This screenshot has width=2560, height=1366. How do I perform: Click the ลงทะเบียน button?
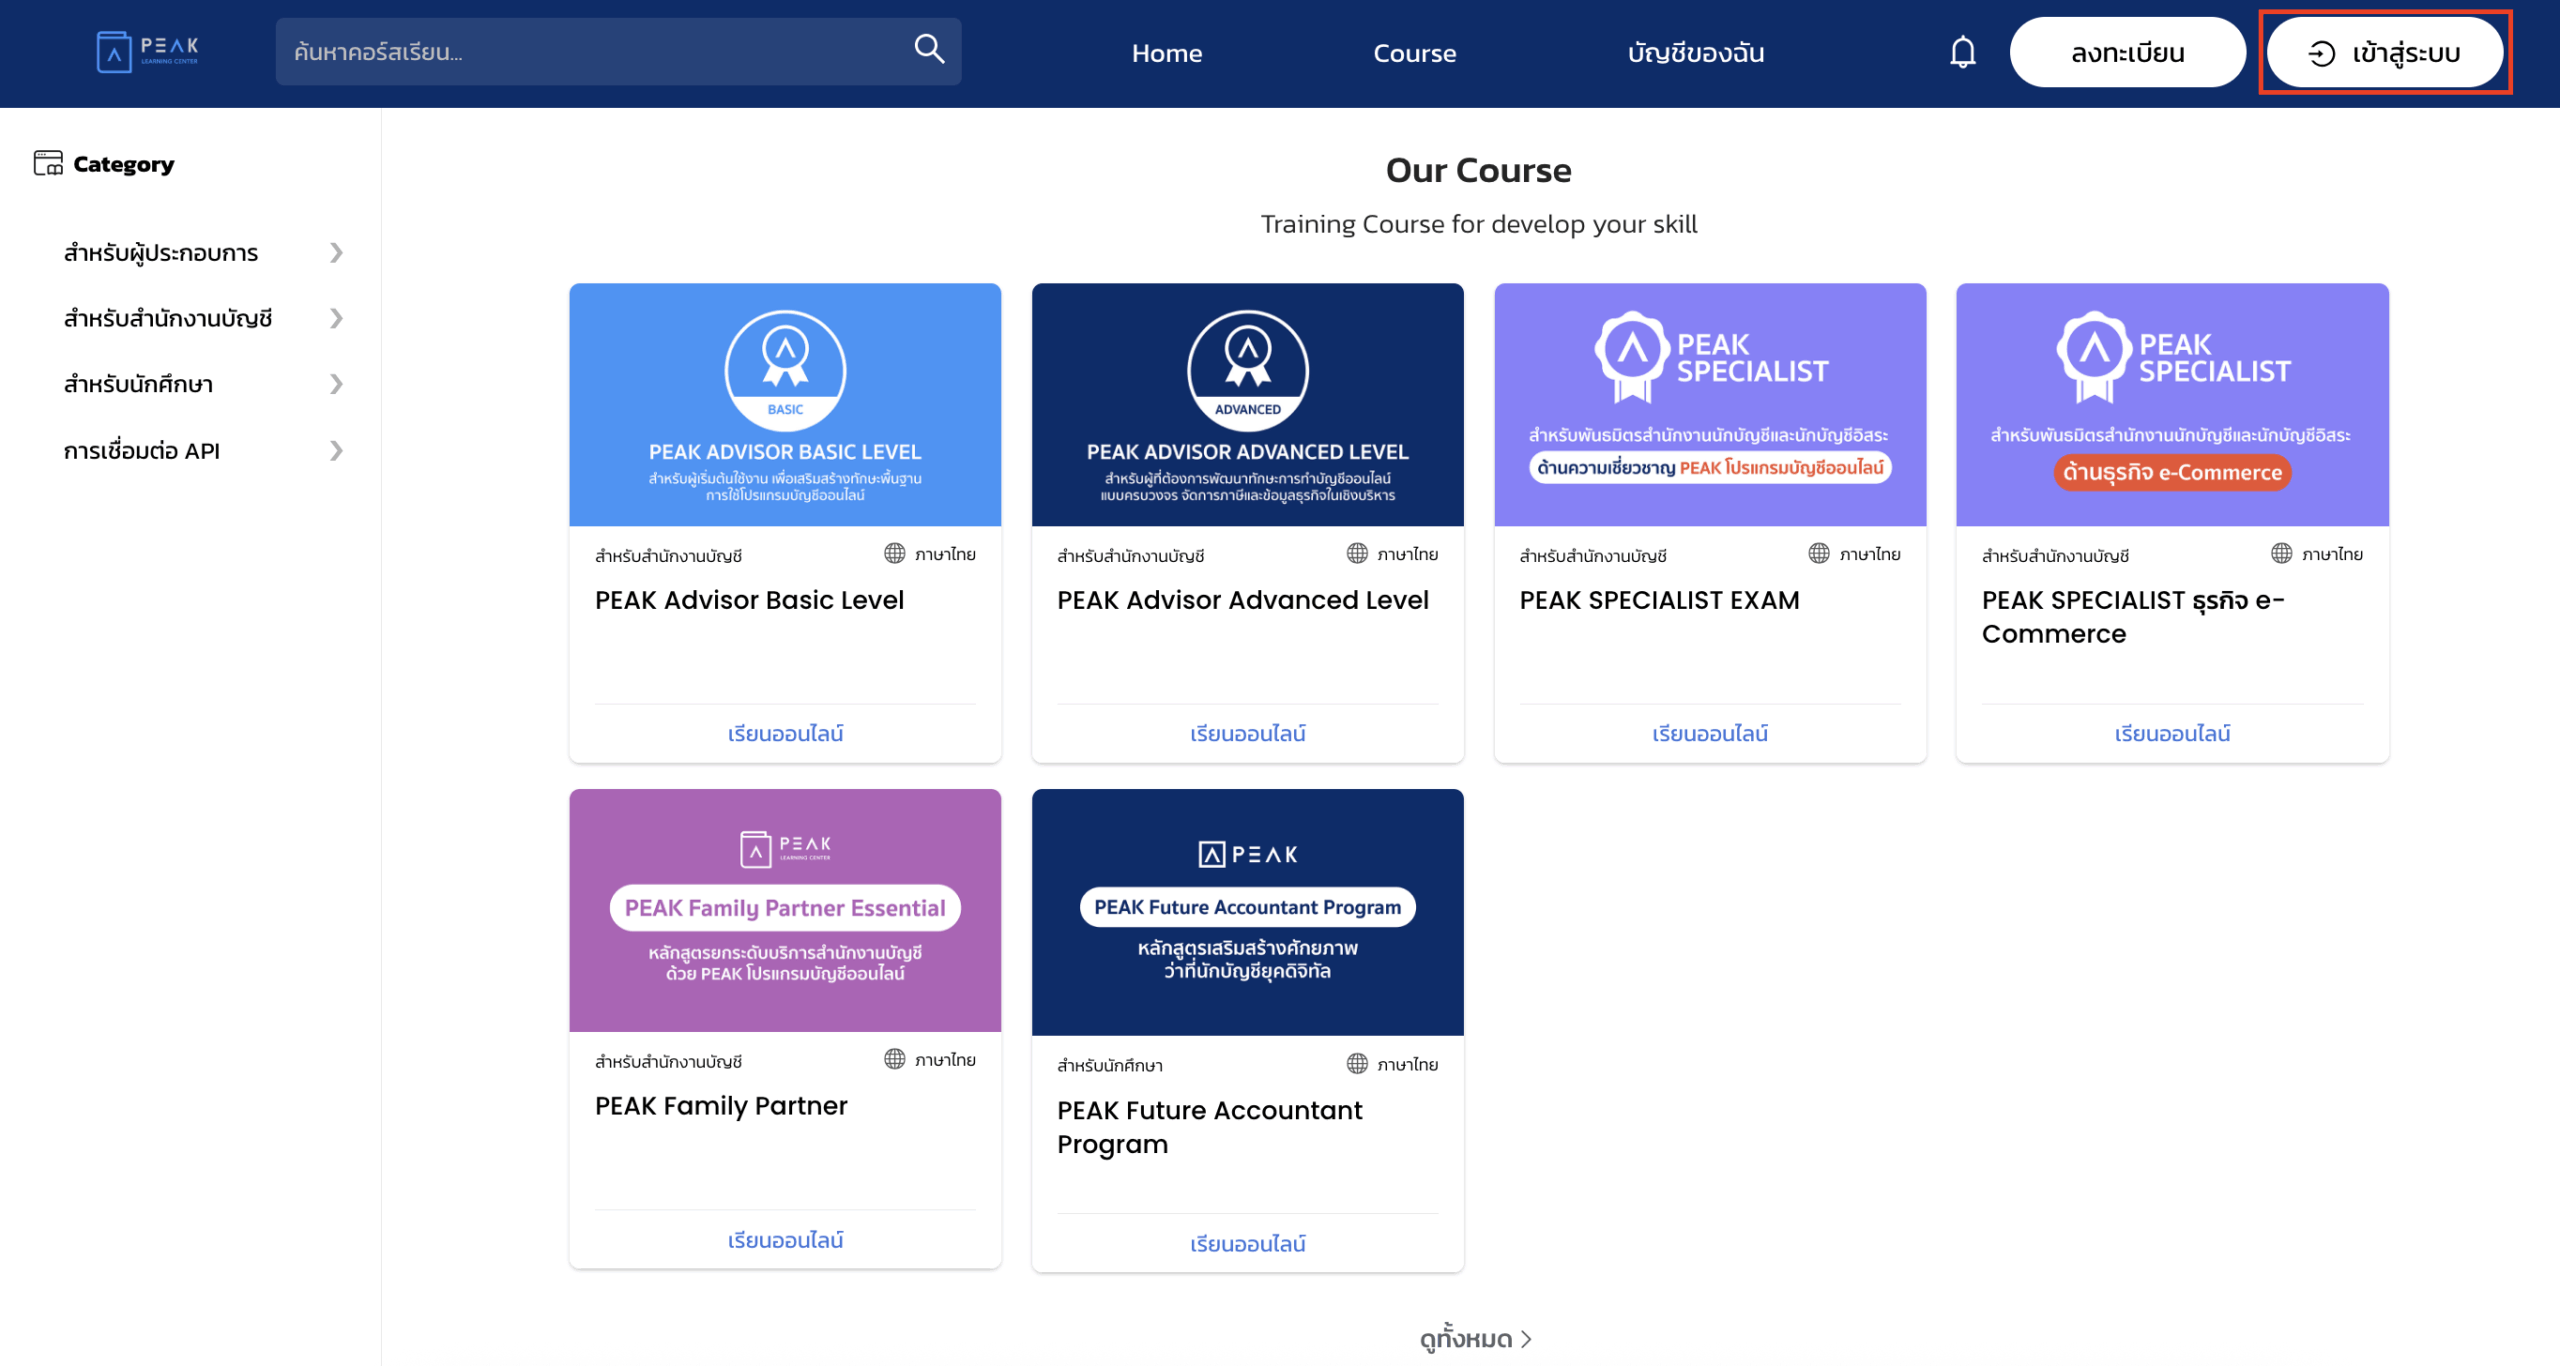pyautogui.click(x=2128, y=52)
